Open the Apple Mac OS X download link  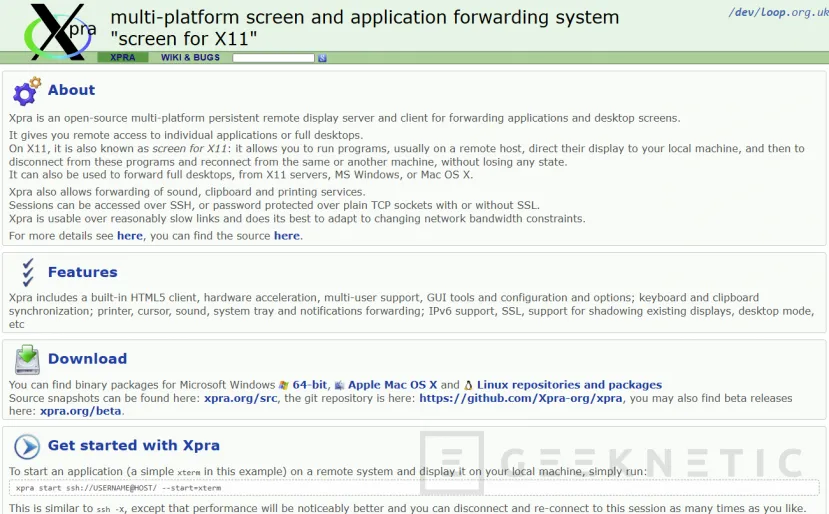[392, 385]
